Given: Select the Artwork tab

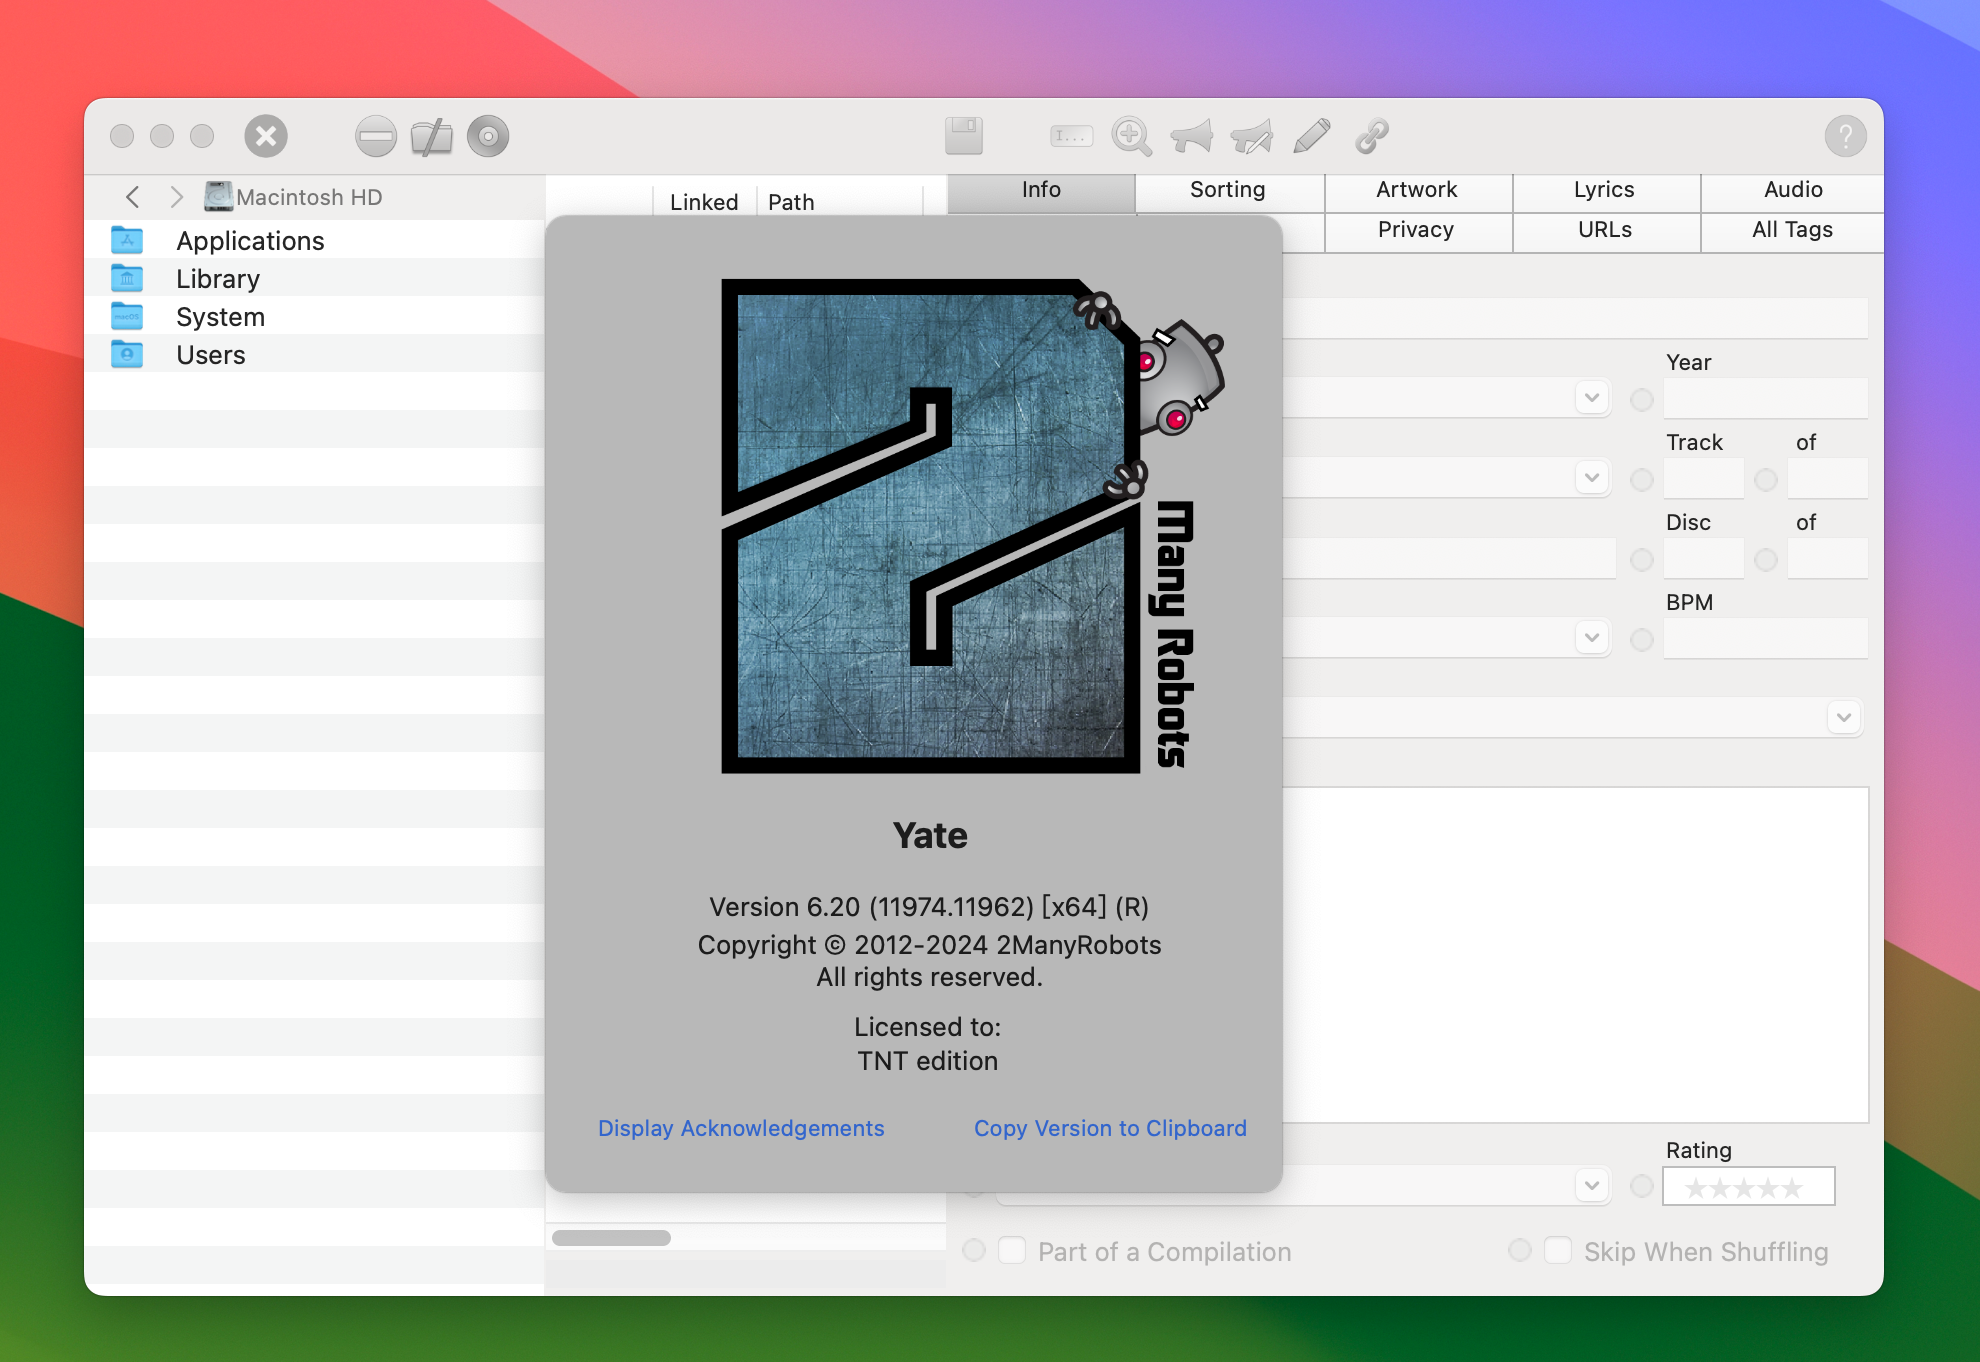Looking at the screenshot, I should [x=1416, y=190].
